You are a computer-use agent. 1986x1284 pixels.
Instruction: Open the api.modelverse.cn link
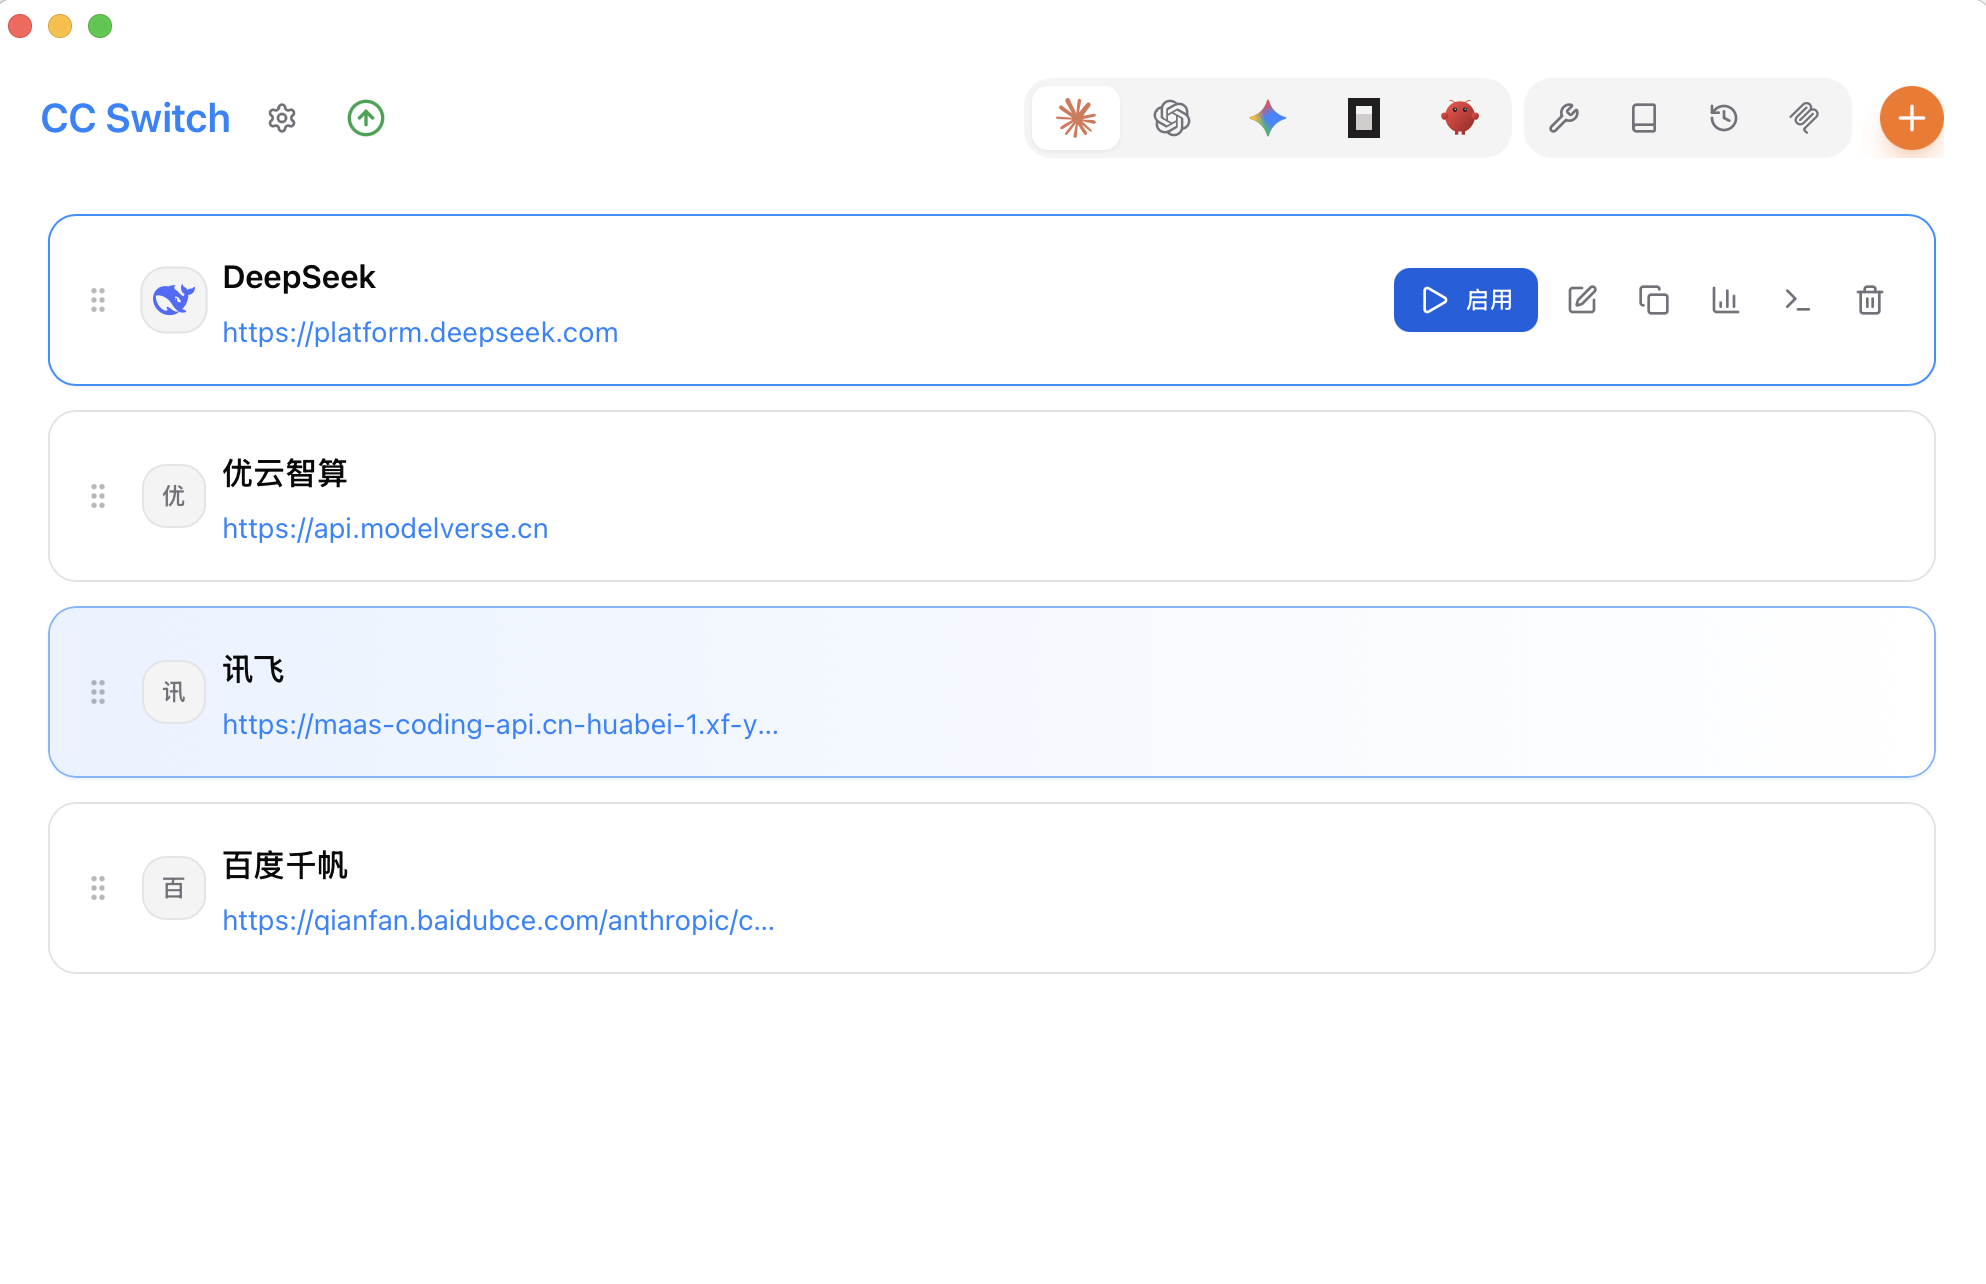tap(385, 528)
